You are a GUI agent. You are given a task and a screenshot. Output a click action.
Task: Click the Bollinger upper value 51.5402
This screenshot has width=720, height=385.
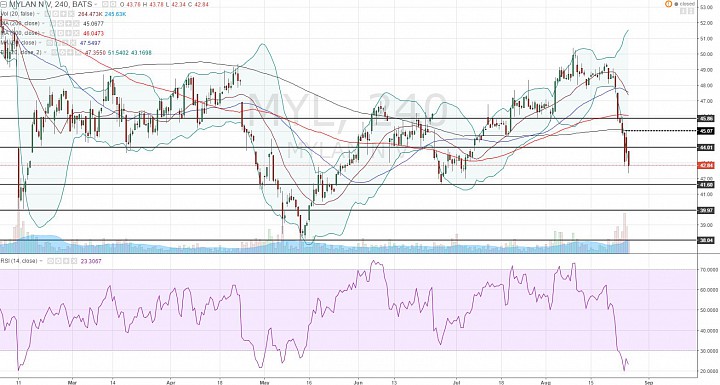point(118,52)
